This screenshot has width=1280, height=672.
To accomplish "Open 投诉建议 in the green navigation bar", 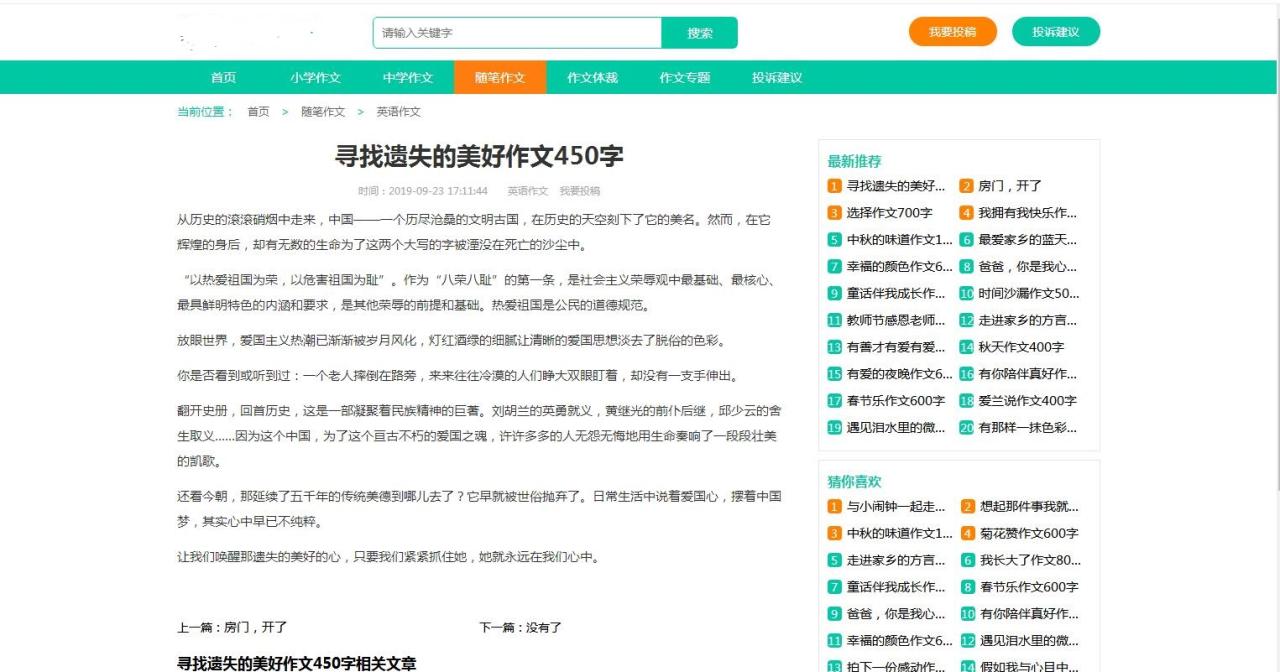I will [777, 77].
